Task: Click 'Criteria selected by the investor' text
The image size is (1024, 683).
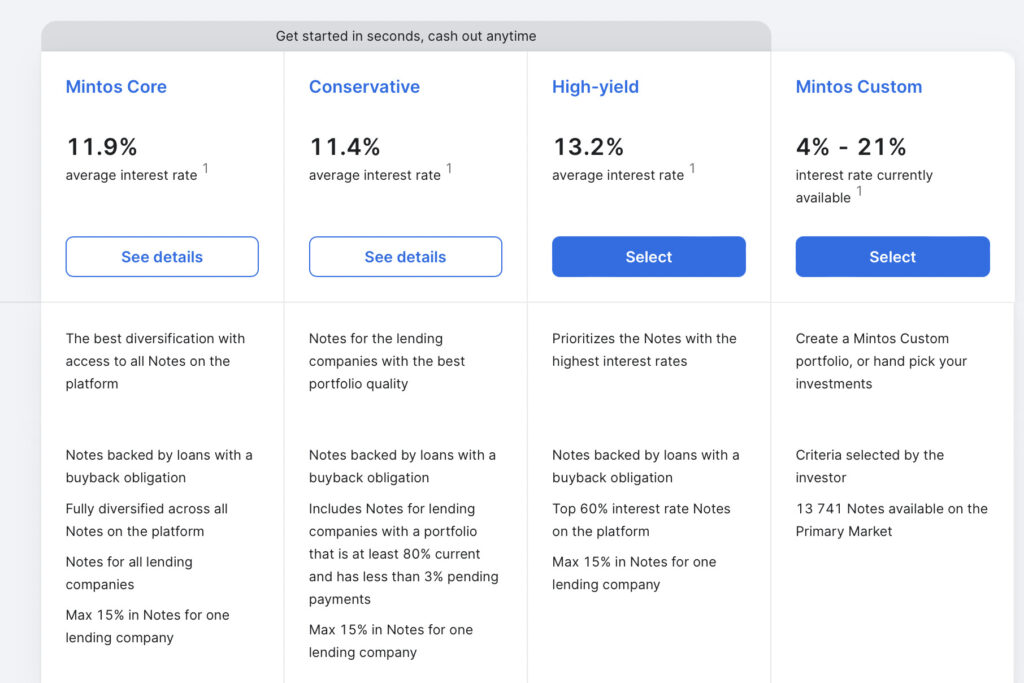Action: [x=870, y=466]
